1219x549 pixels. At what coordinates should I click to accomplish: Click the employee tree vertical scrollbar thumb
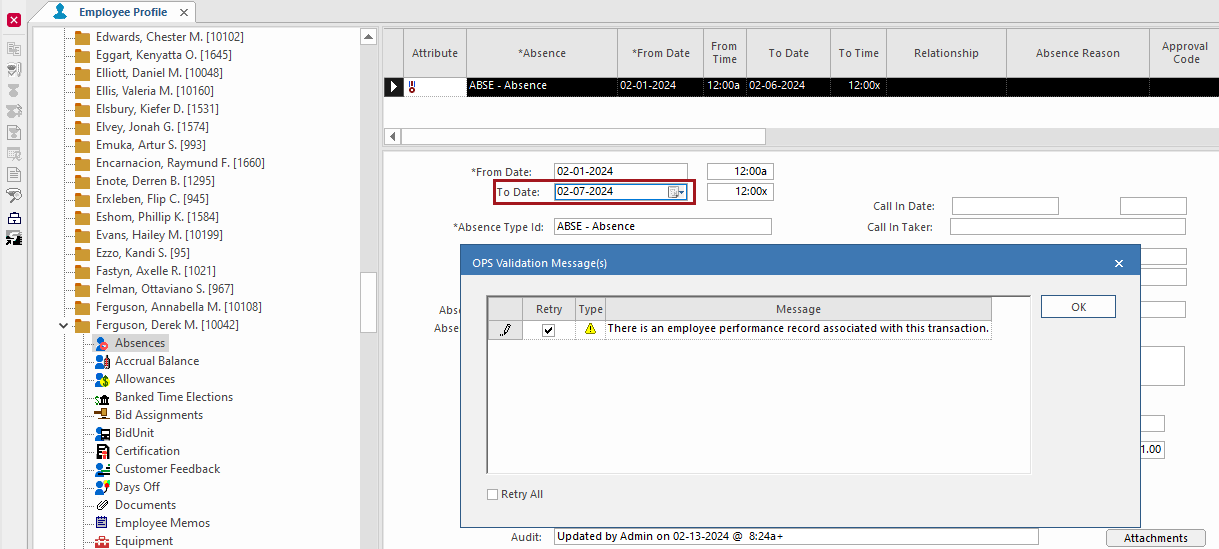[x=368, y=302]
